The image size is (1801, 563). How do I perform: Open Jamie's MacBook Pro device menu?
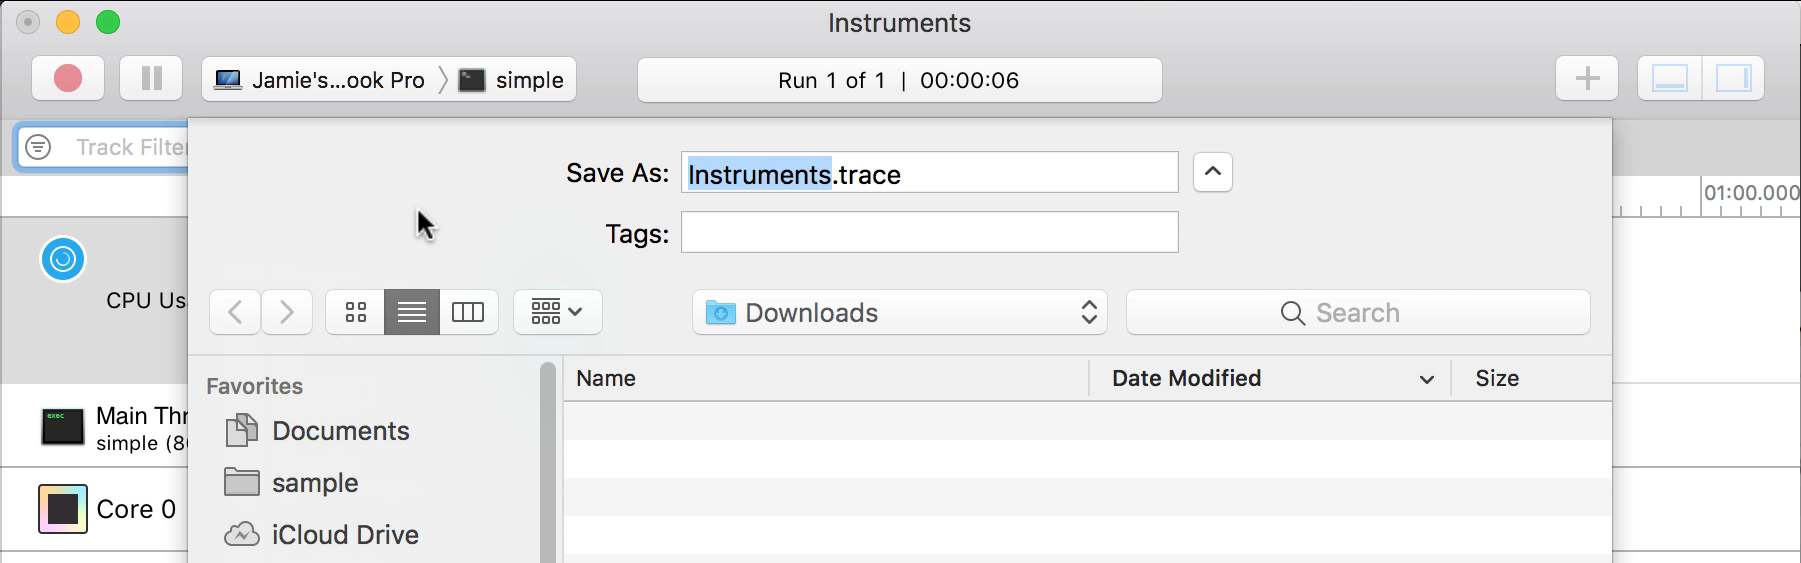pyautogui.click(x=322, y=80)
